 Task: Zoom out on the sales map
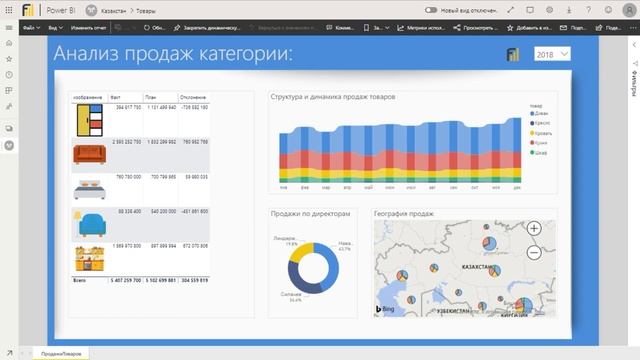click(534, 253)
